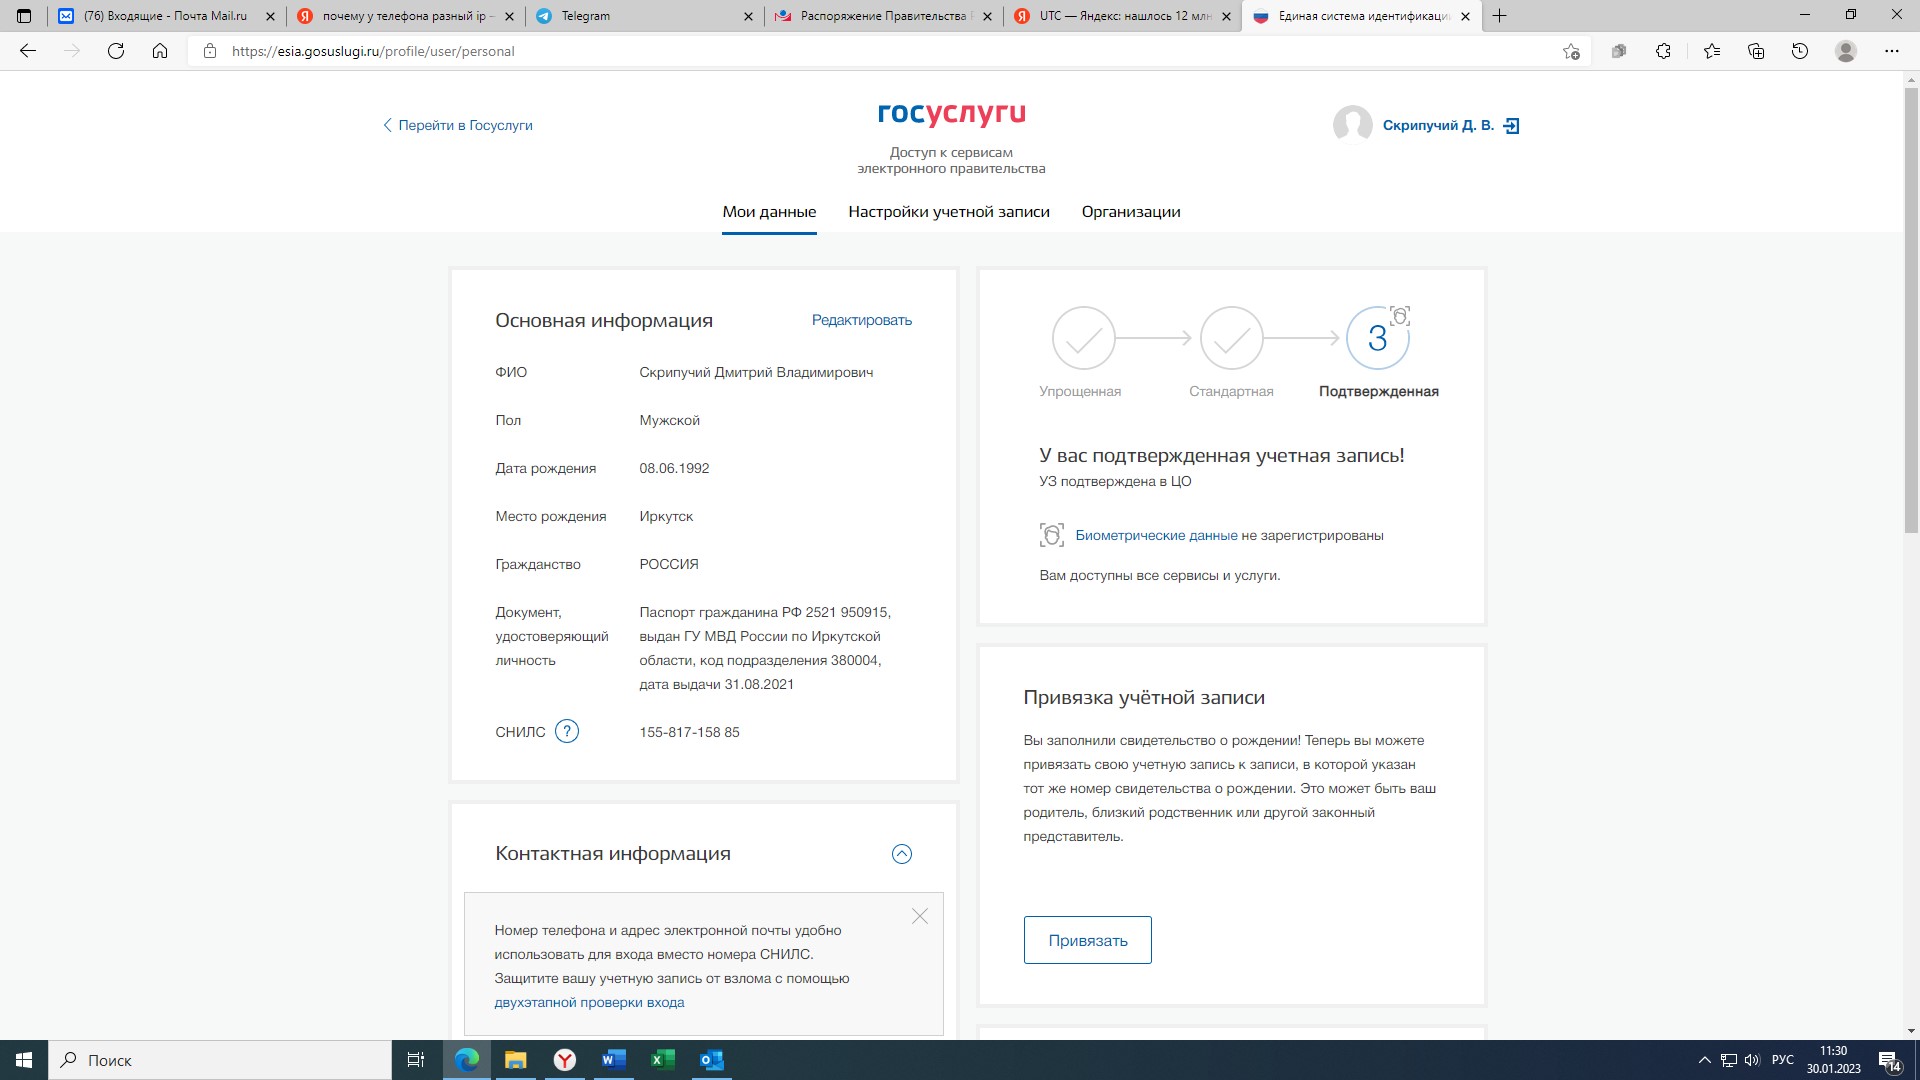Click the Упрощенная checkmark circle
The height and width of the screenshot is (1080, 1920).
pyautogui.click(x=1083, y=338)
